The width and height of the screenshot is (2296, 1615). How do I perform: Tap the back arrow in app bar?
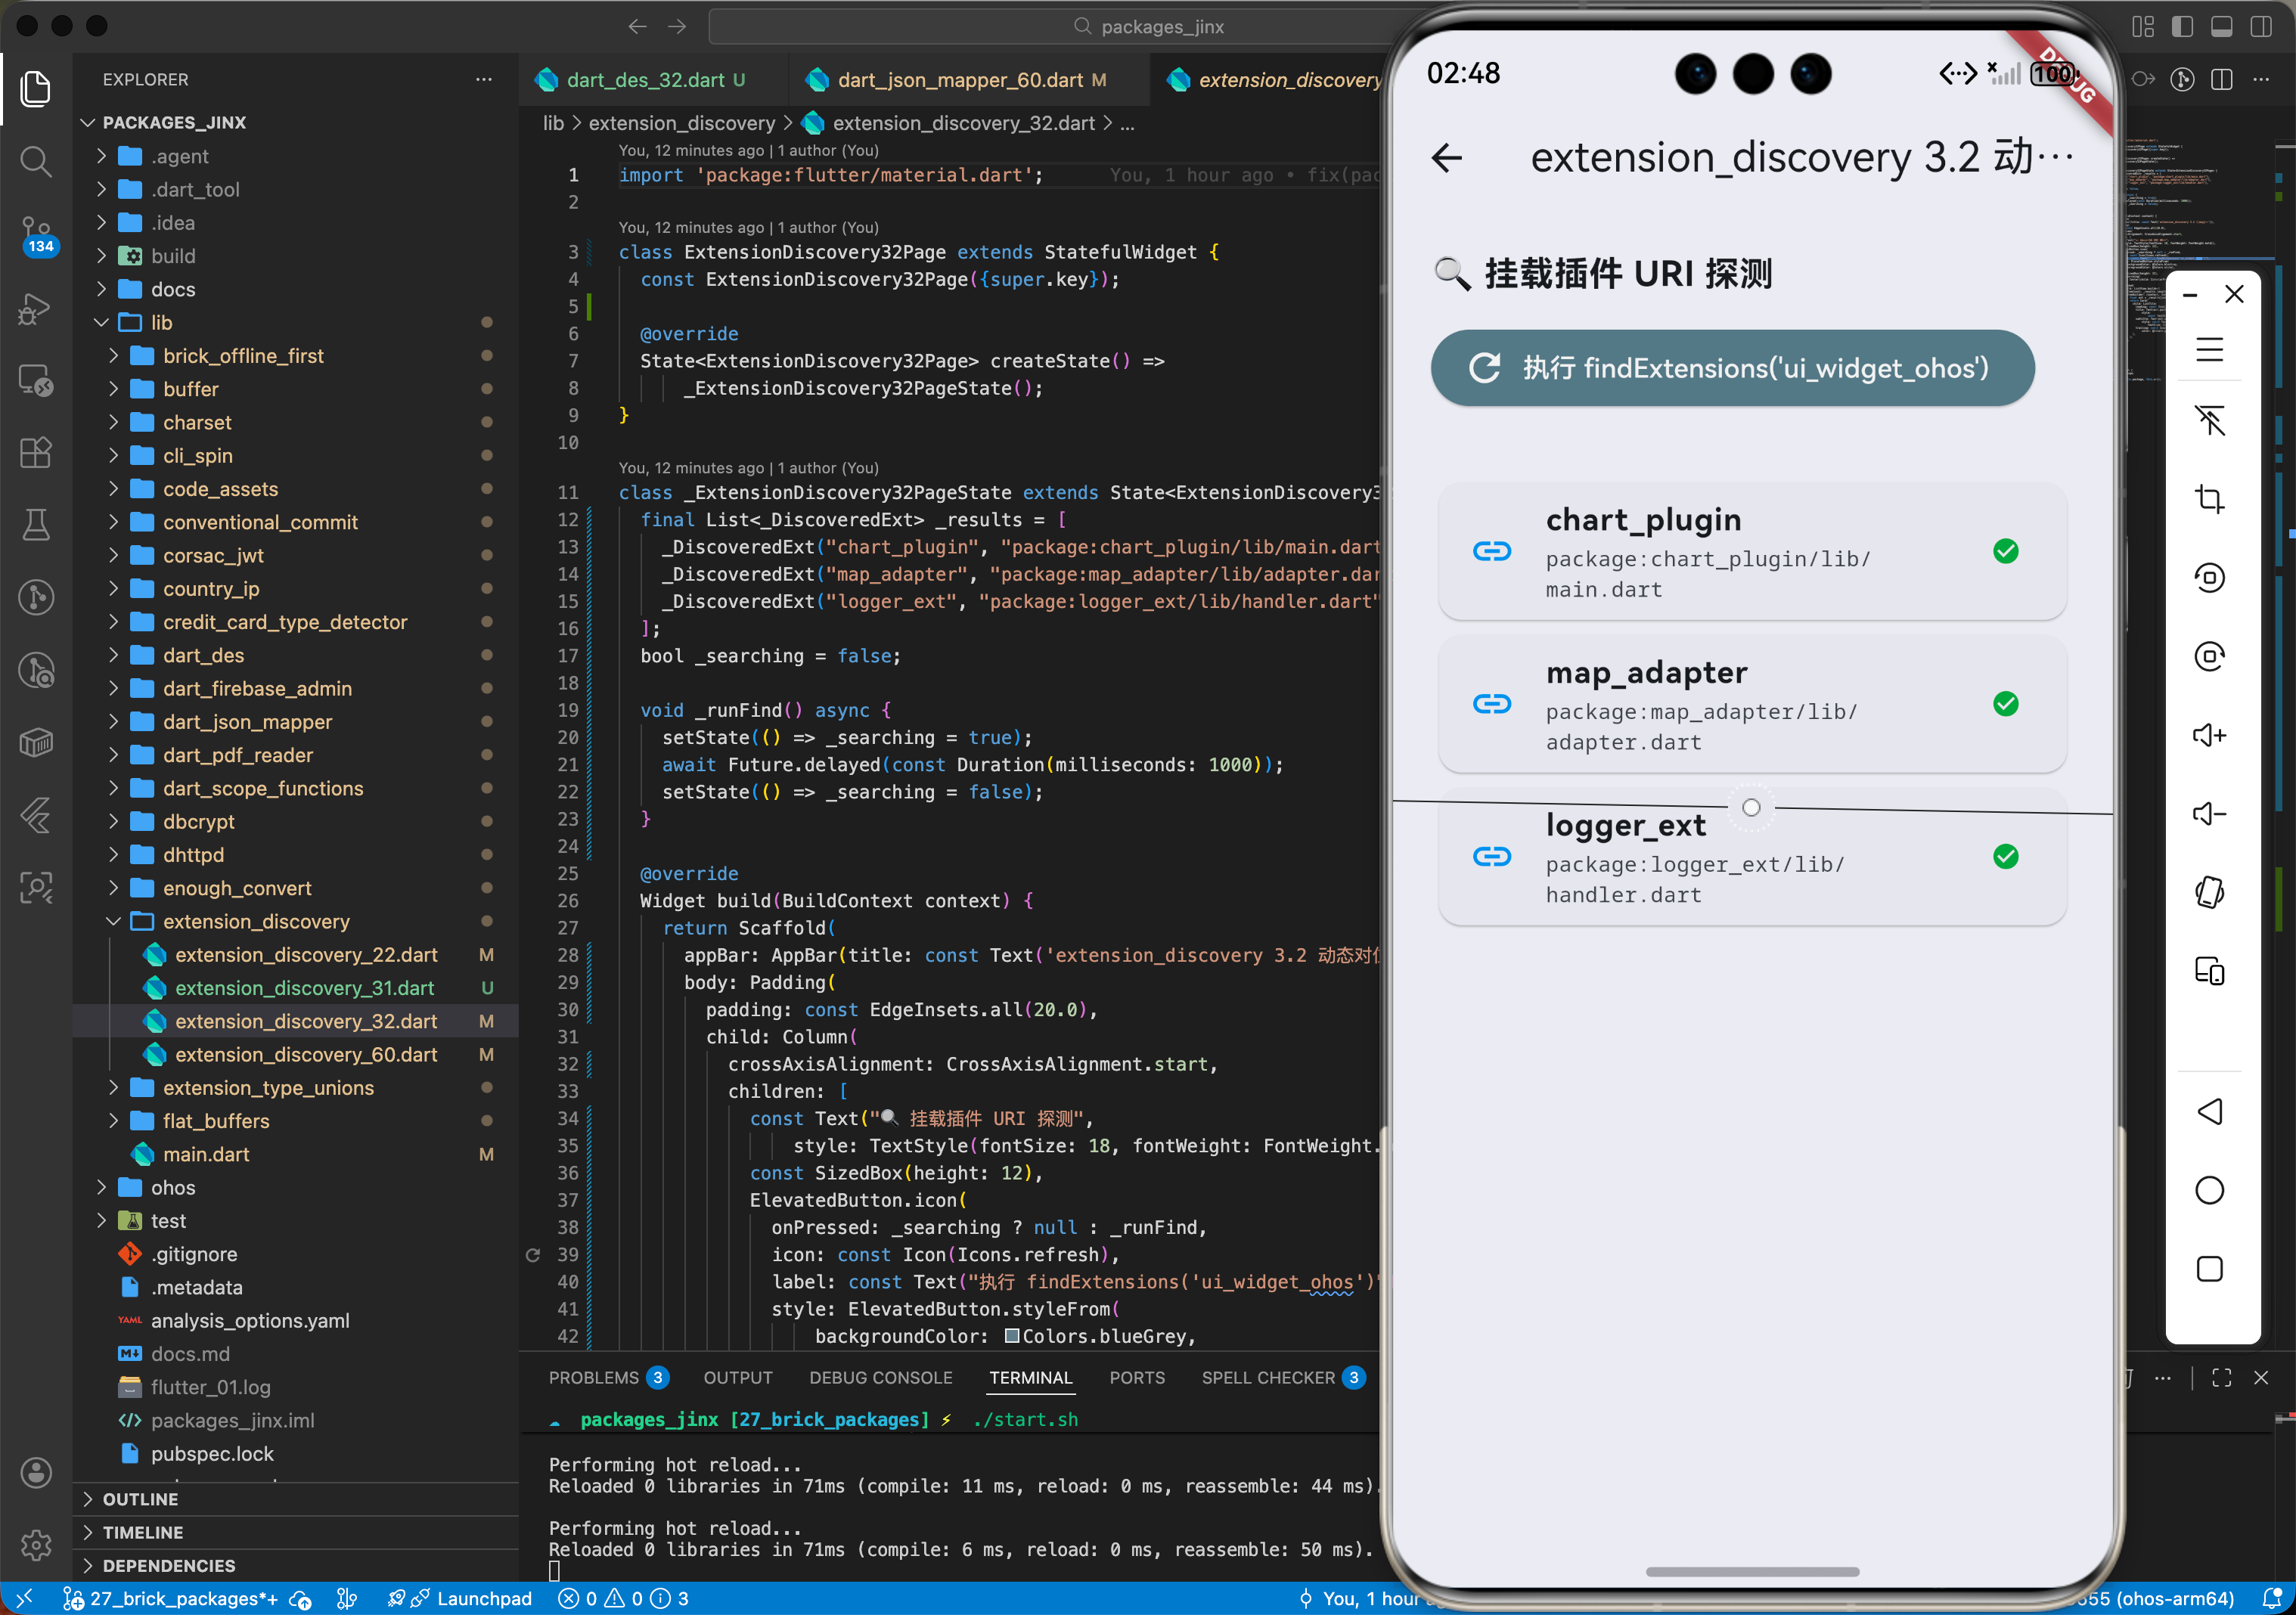[x=1447, y=157]
